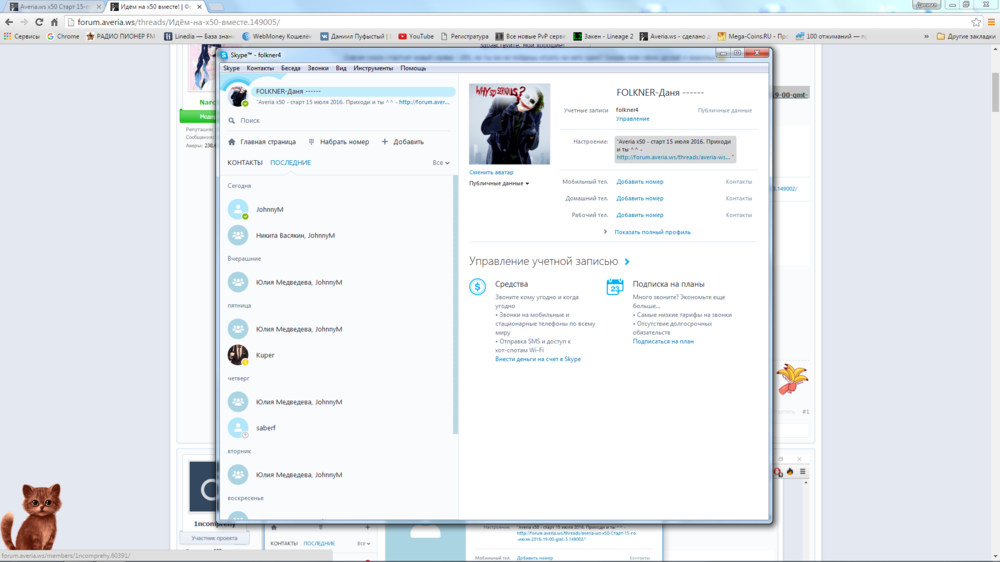Bookmark this page with the star icon
This screenshot has width=1000, height=562.
pyautogui.click(x=976, y=22)
